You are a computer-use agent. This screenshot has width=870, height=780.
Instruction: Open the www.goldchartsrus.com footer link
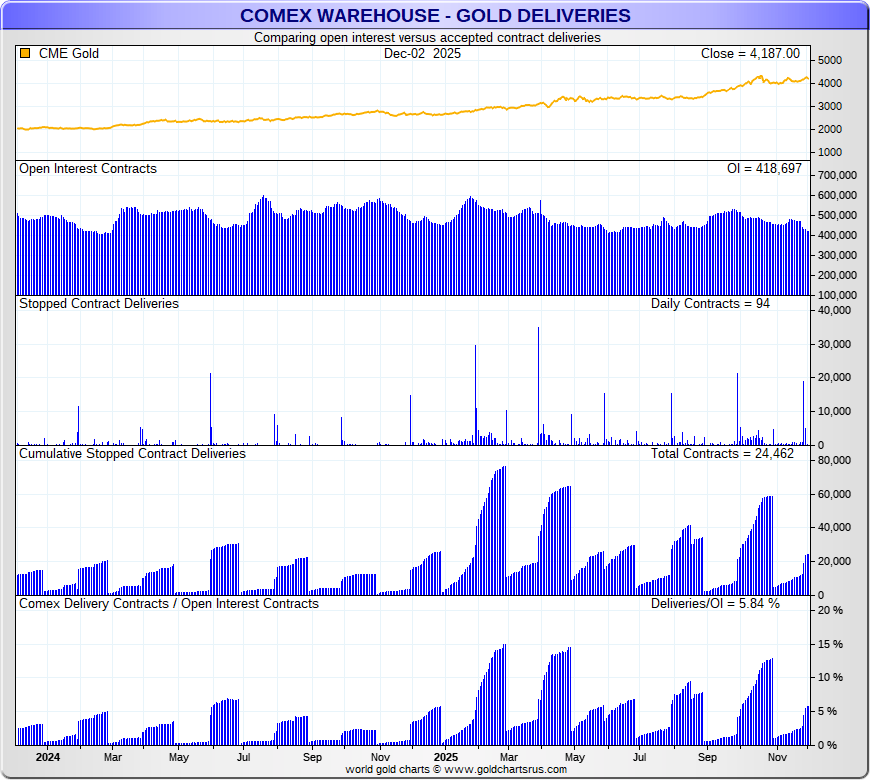coord(505,769)
